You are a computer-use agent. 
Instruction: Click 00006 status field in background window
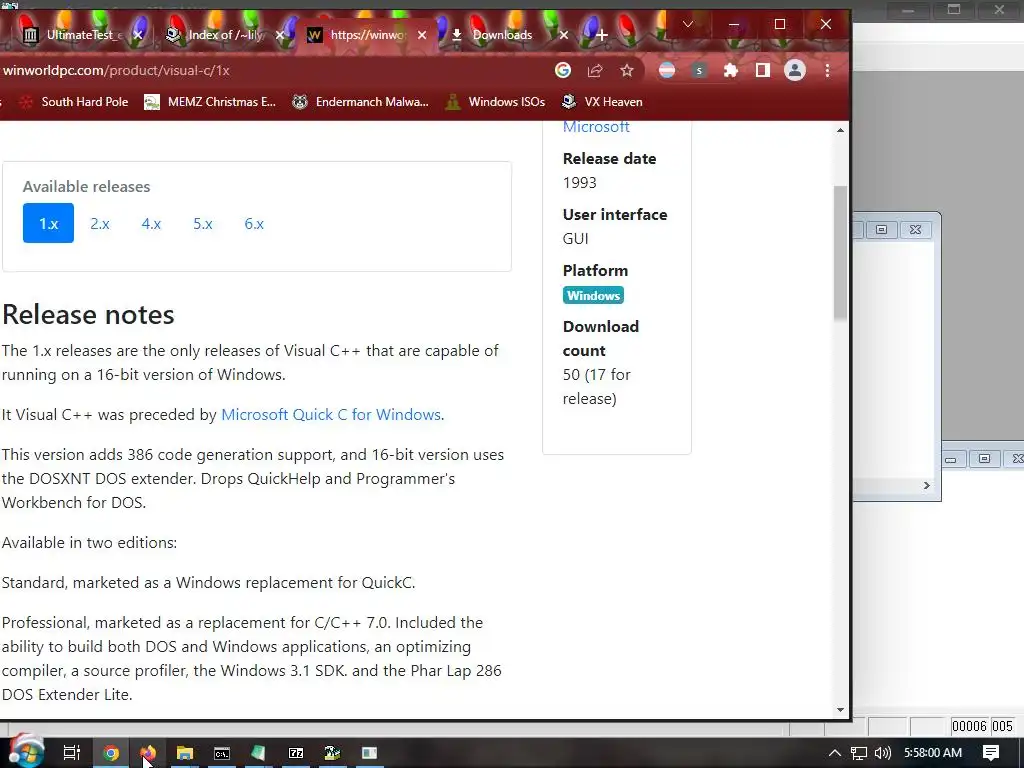(x=969, y=726)
